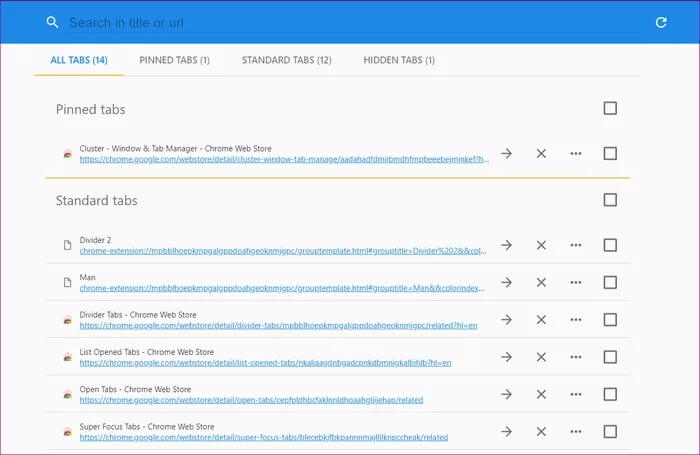This screenshot has height=455, width=700.
Task: Click the favicon beside Divider Tabs title
Action: tap(67, 320)
